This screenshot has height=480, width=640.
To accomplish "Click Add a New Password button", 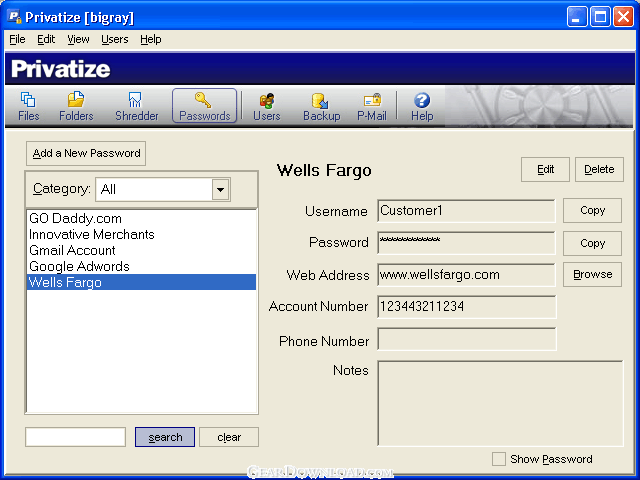I will pyautogui.click(x=86, y=153).
